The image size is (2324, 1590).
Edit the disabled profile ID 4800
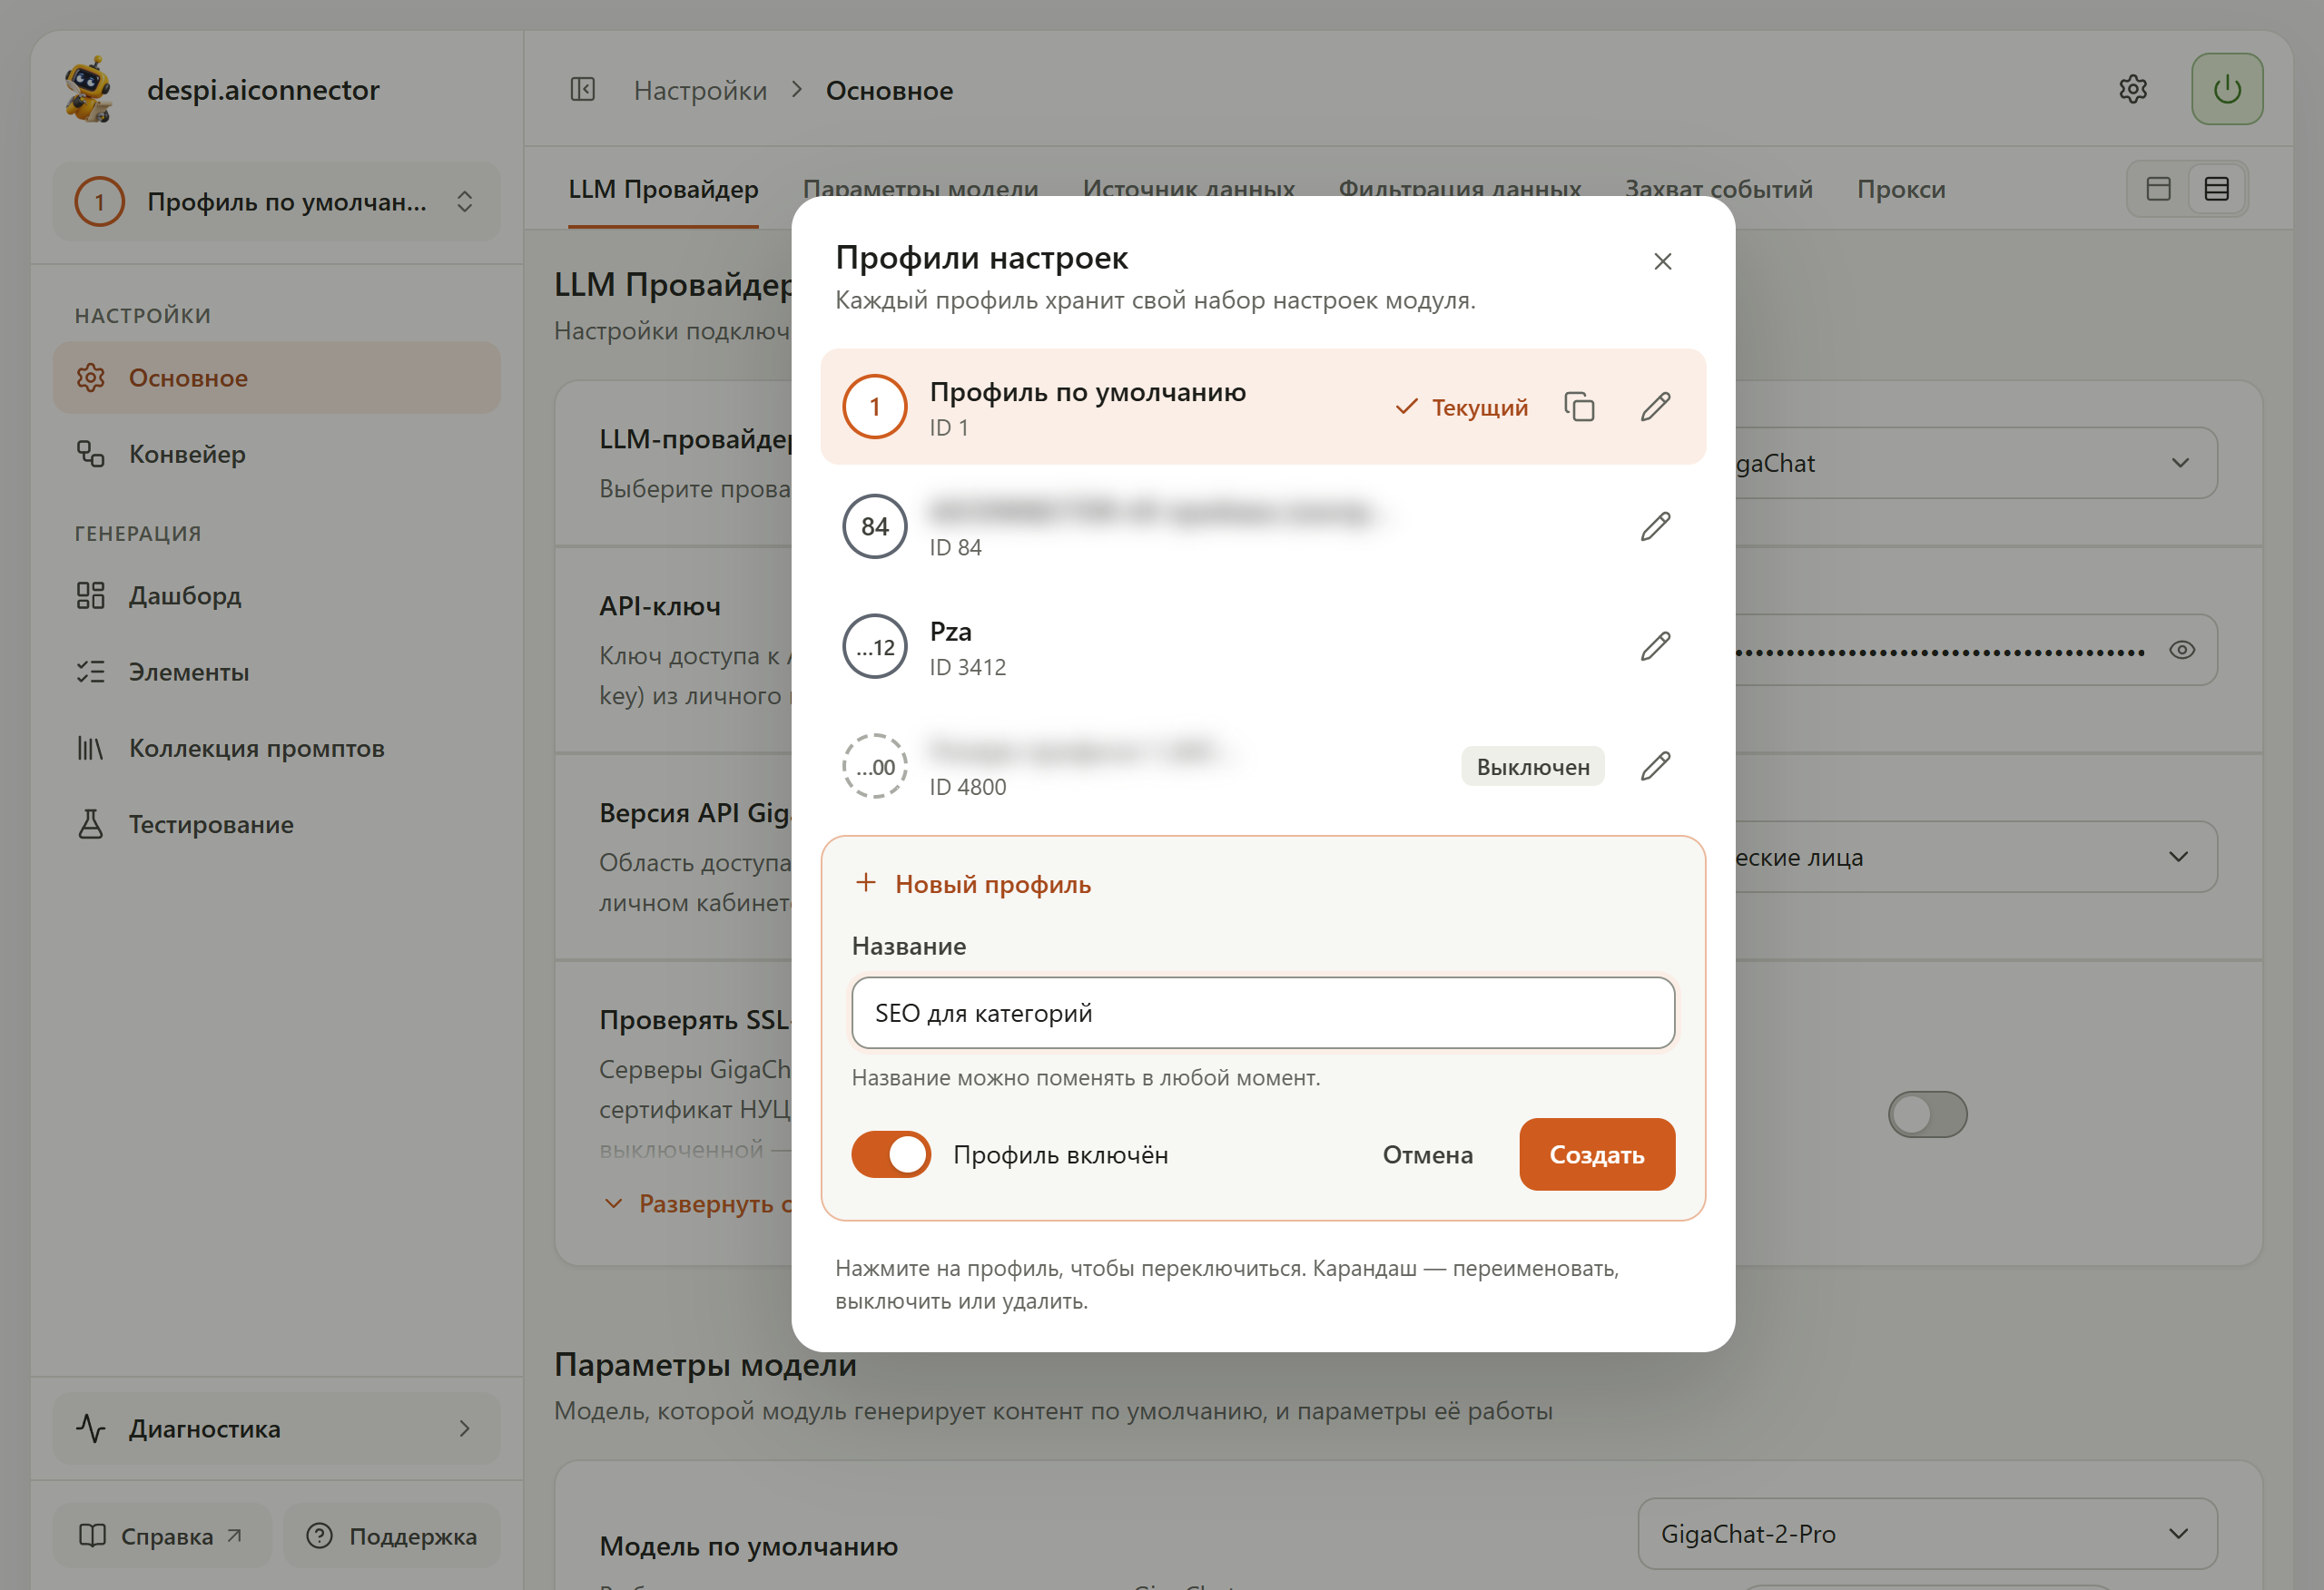(x=1656, y=767)
